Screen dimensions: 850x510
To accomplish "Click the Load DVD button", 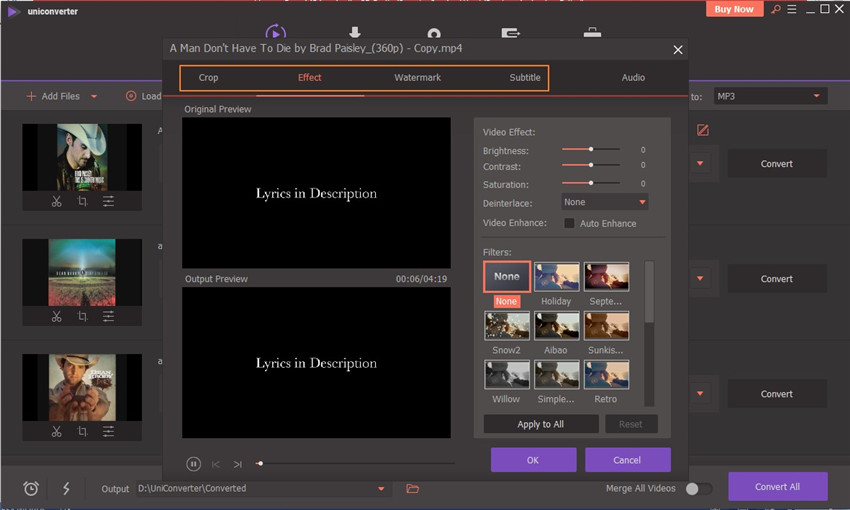I will click(x=144, y=96).
